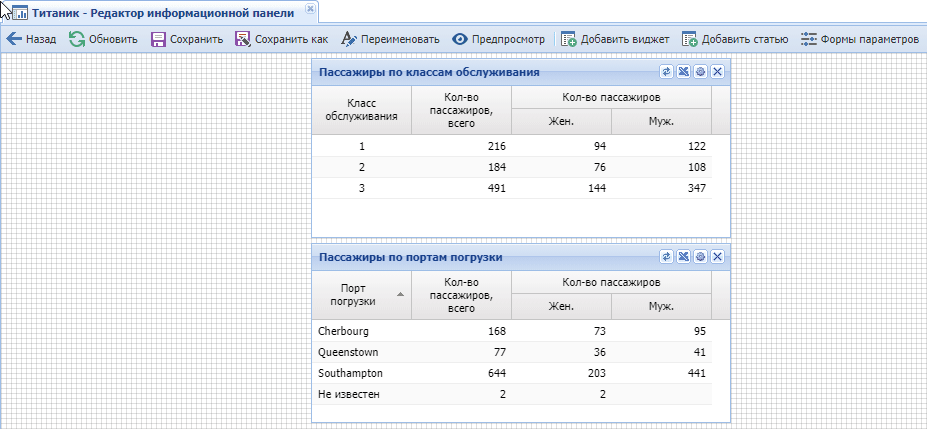Export the портам погрузки widget to Excel
Viewport: 927px width, 429px height.
(683, 256)
